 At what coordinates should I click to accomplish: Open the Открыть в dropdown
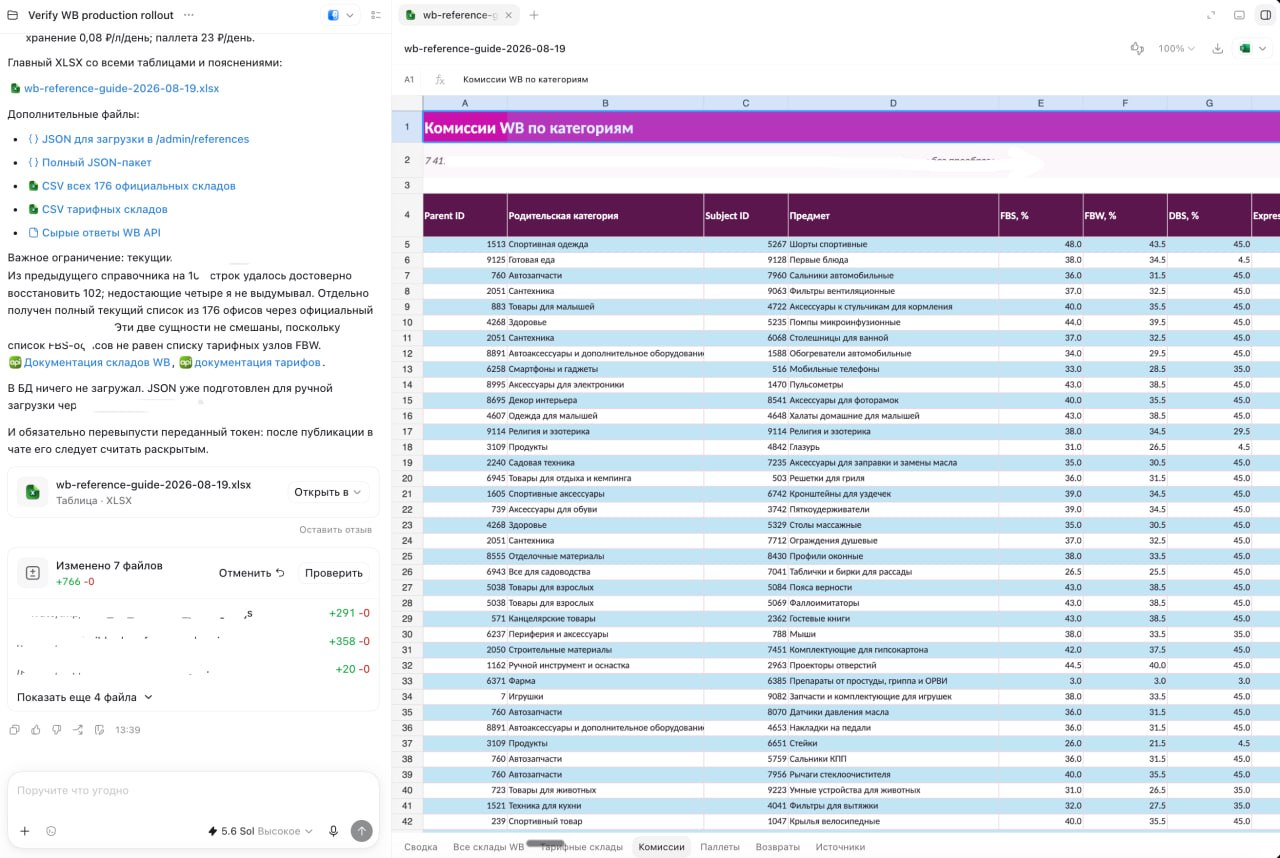point(328,492)
